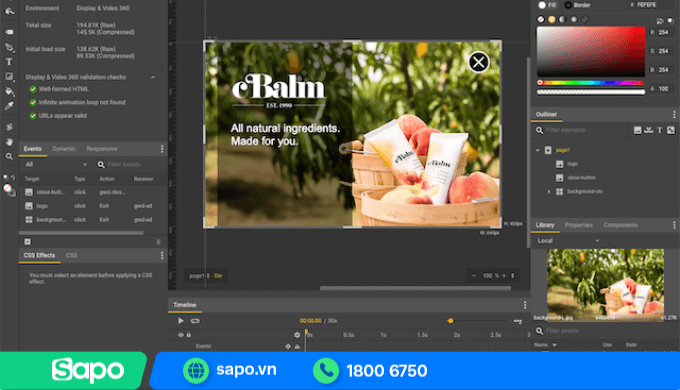Play the timeline animation
Viewport: 680px width, 390px height.
coord(180,321)
